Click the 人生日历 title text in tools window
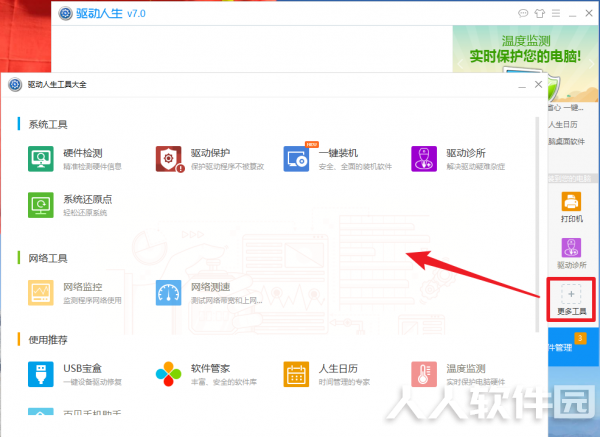 pyautogui.click(x=338, y=369)
